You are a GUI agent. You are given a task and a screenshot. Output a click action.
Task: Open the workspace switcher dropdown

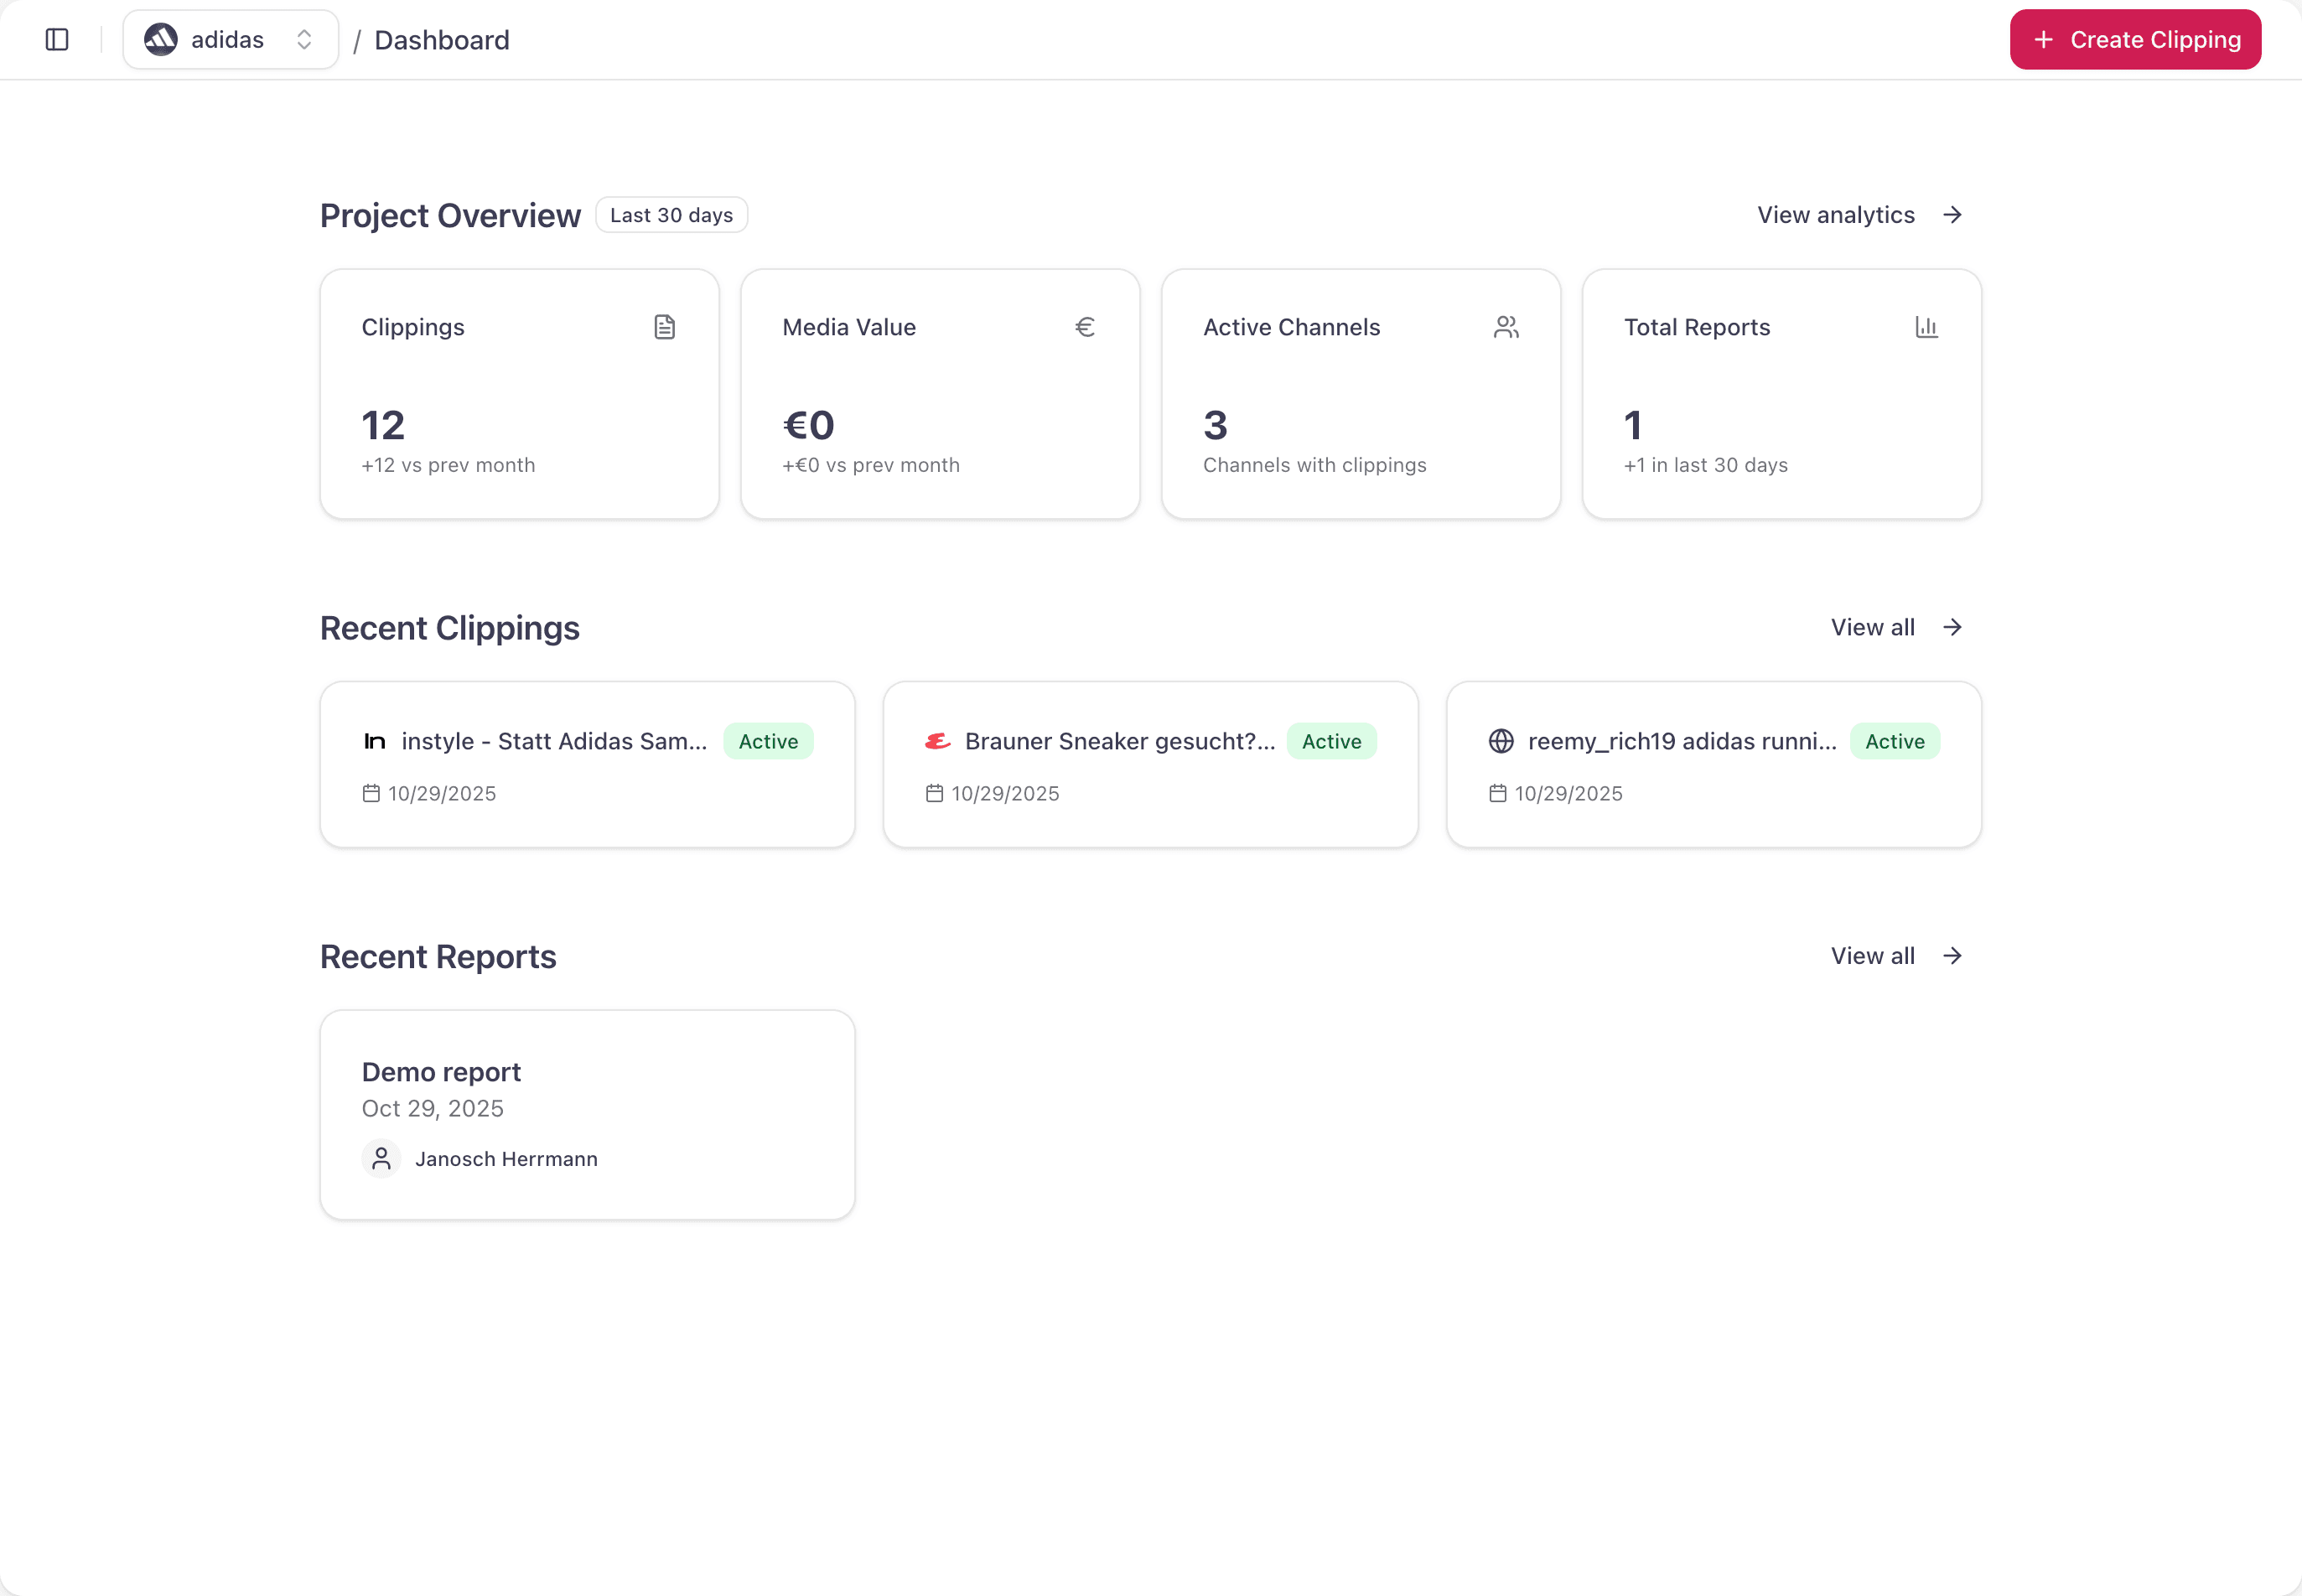click(305, 39)
